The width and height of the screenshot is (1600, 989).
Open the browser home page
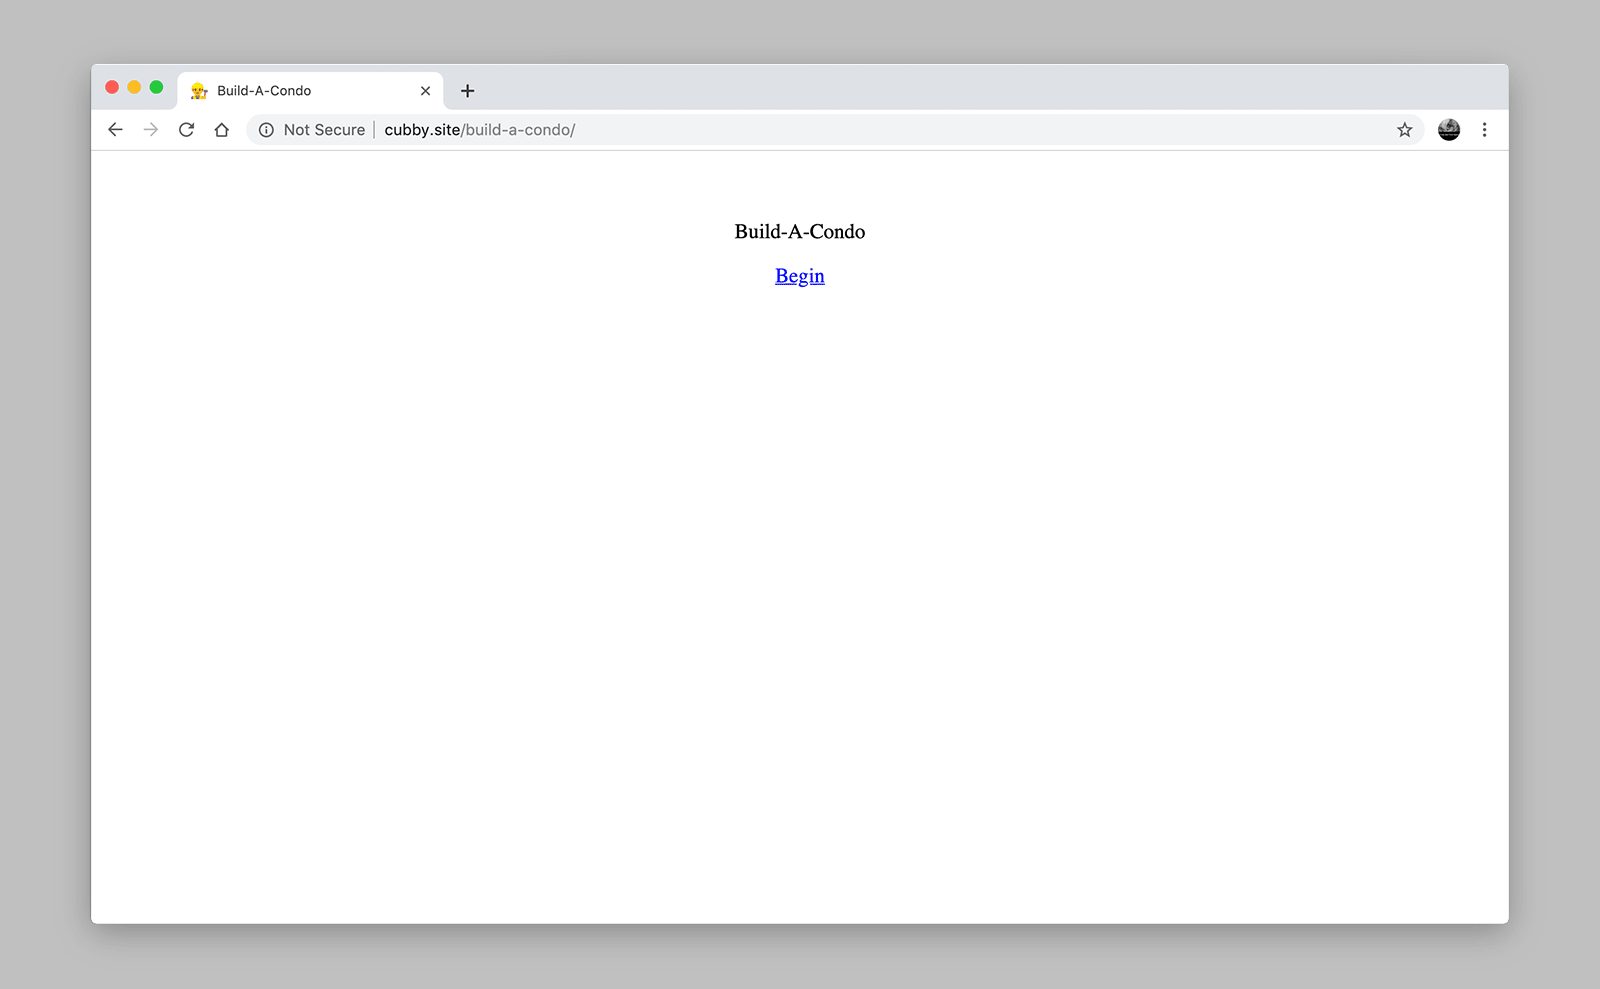222,130
